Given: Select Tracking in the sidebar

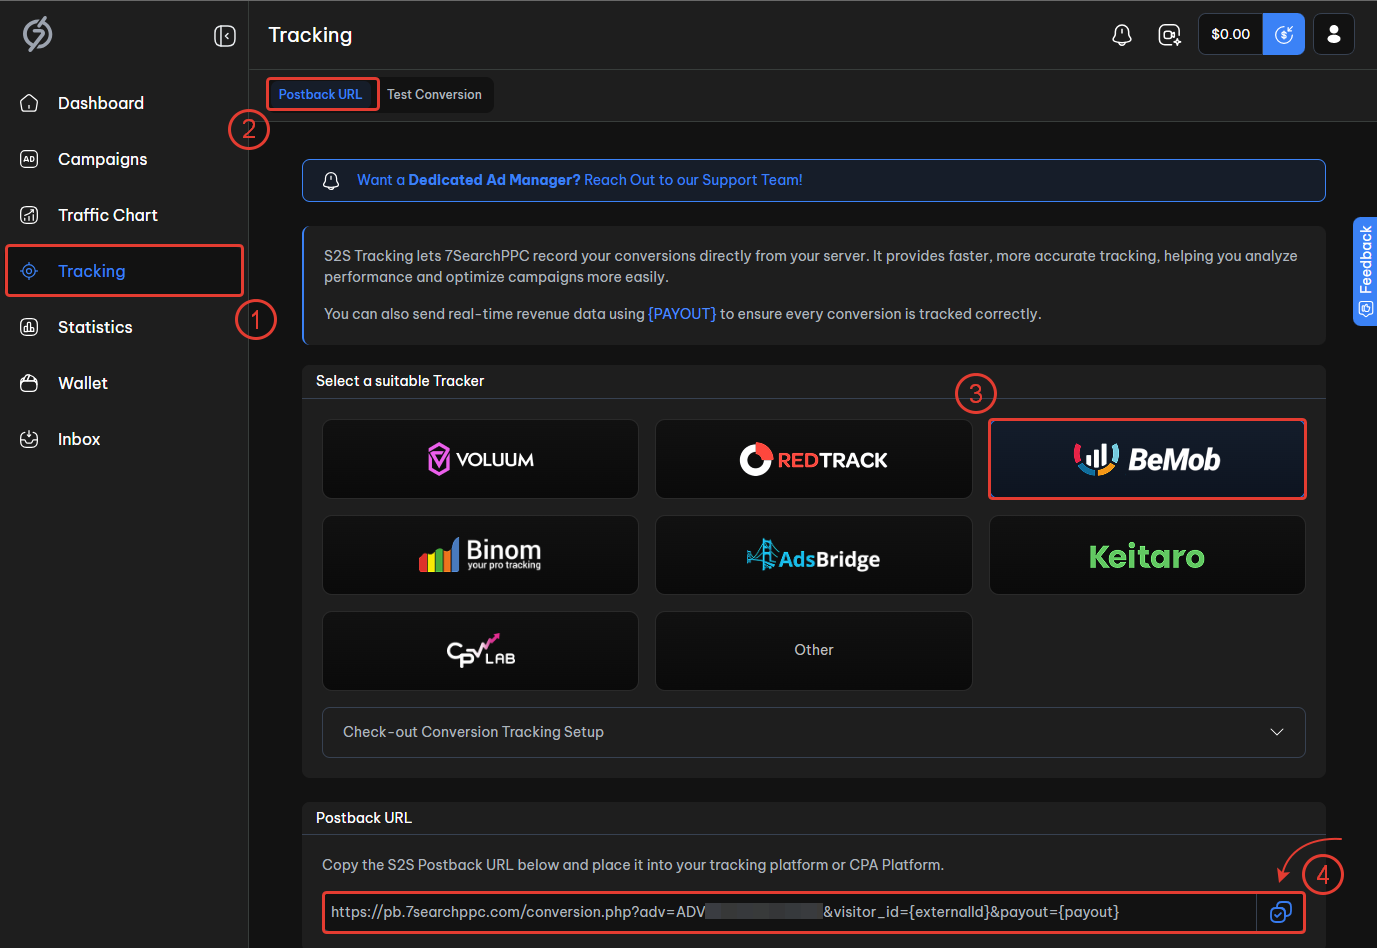Looking at the screenshot, I should 124,271.
